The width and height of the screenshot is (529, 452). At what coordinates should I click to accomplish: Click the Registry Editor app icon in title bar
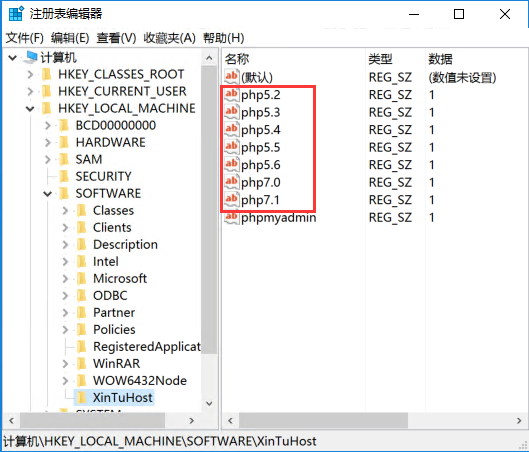pos(16,13)
